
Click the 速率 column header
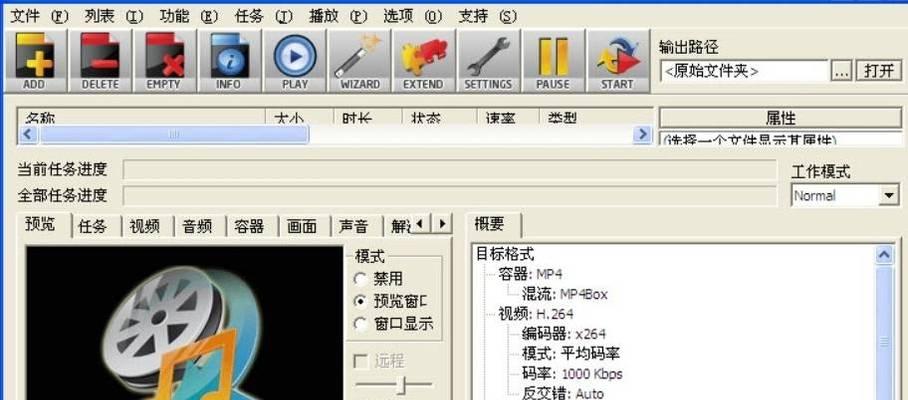pos(508,117)
